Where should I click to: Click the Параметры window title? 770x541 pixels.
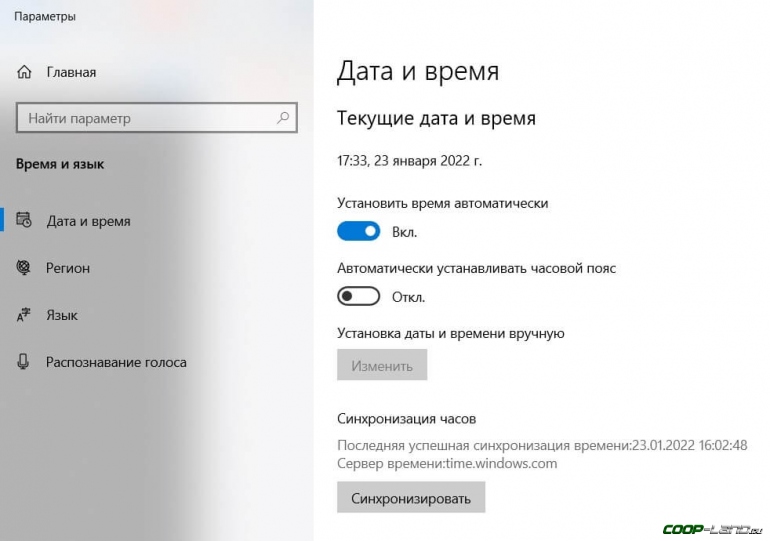click(x=45, y=16)
